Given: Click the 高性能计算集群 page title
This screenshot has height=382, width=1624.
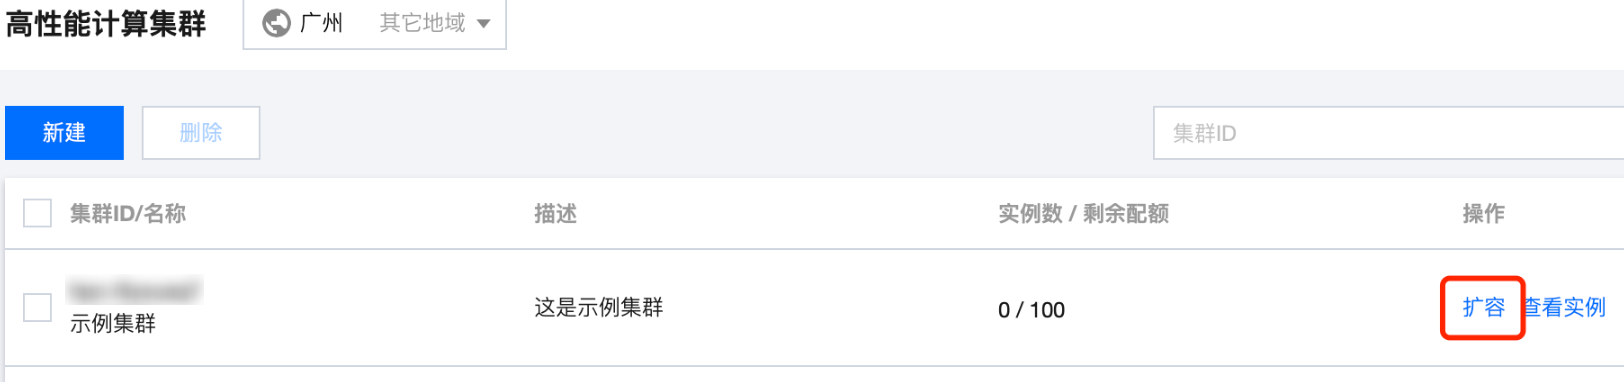Looking at the screenshot, I should click(x=106, y=24).
